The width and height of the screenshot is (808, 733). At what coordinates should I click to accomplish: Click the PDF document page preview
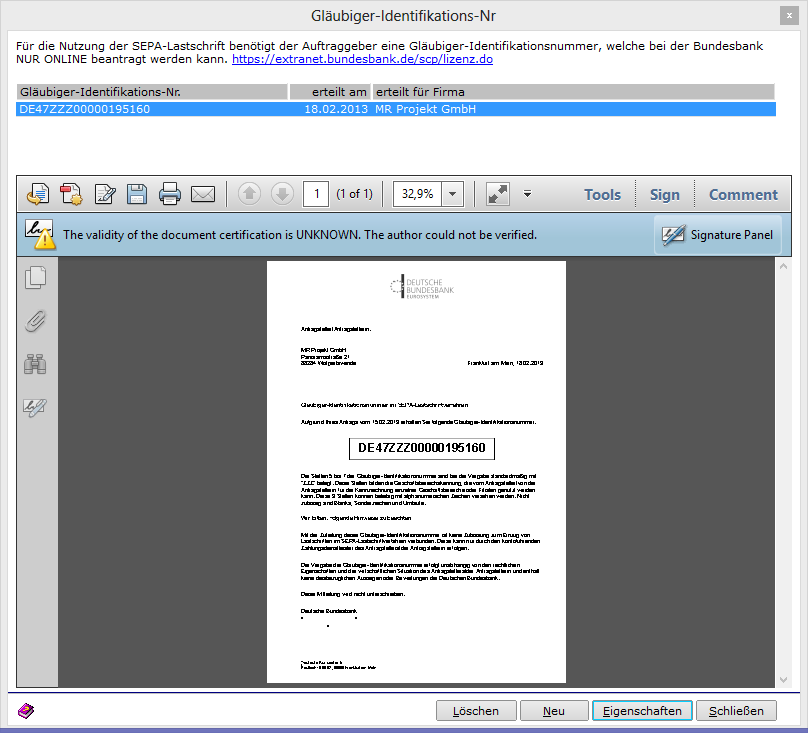(416, 472)
